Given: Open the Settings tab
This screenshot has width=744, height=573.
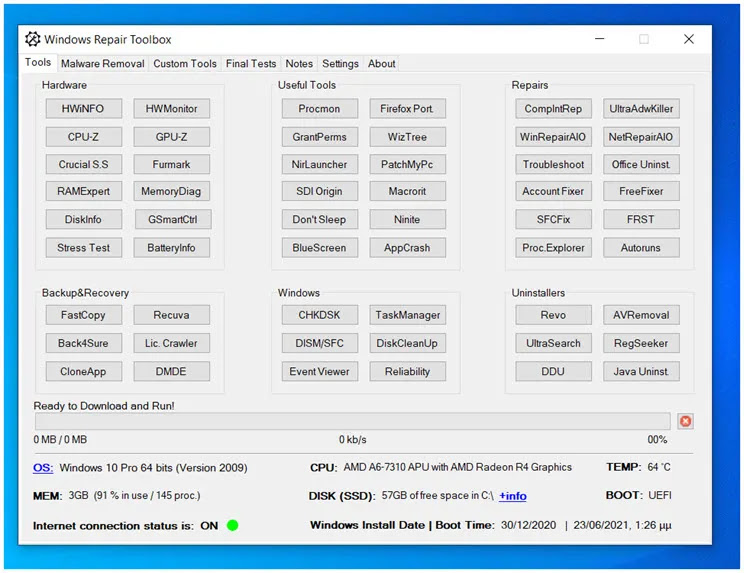Looking at the screenshot, I should (340, 64).
